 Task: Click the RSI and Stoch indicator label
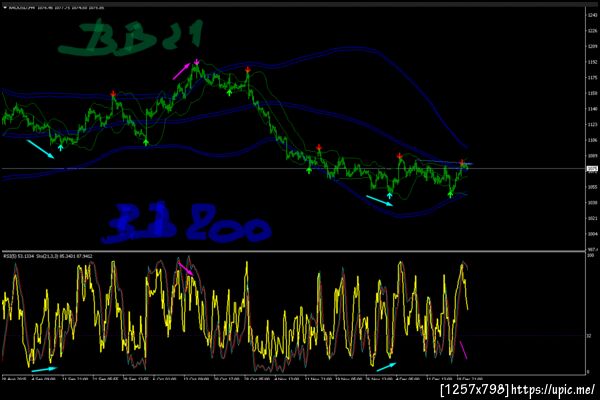tap(47, 256)
